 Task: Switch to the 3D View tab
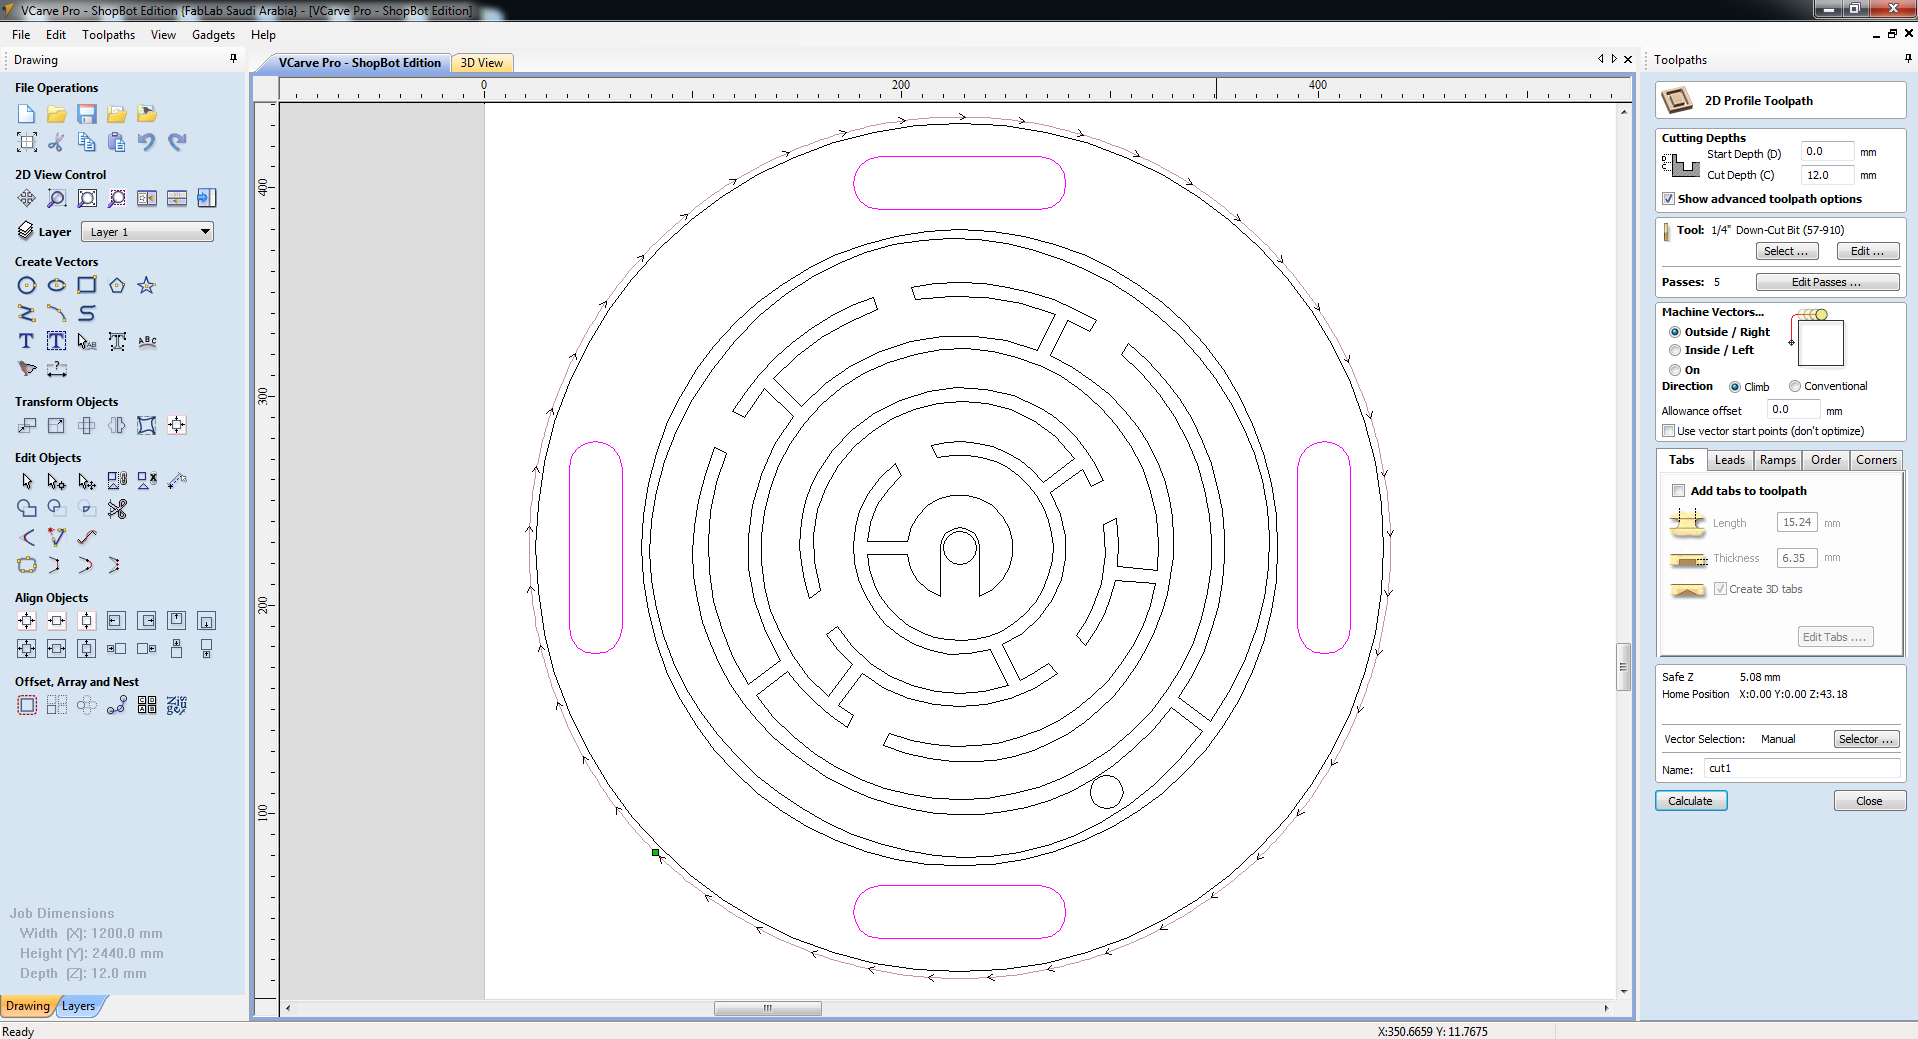(482, 63)
